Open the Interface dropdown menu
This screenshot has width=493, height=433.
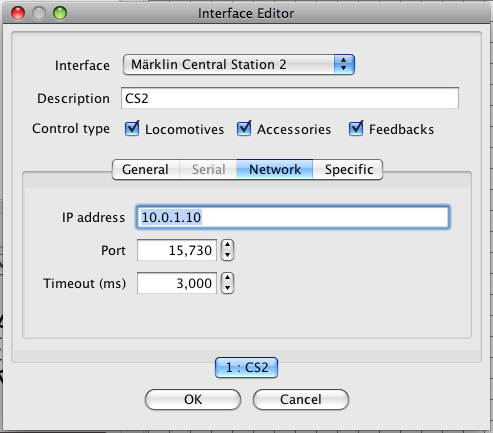click(x=239, y=64)
